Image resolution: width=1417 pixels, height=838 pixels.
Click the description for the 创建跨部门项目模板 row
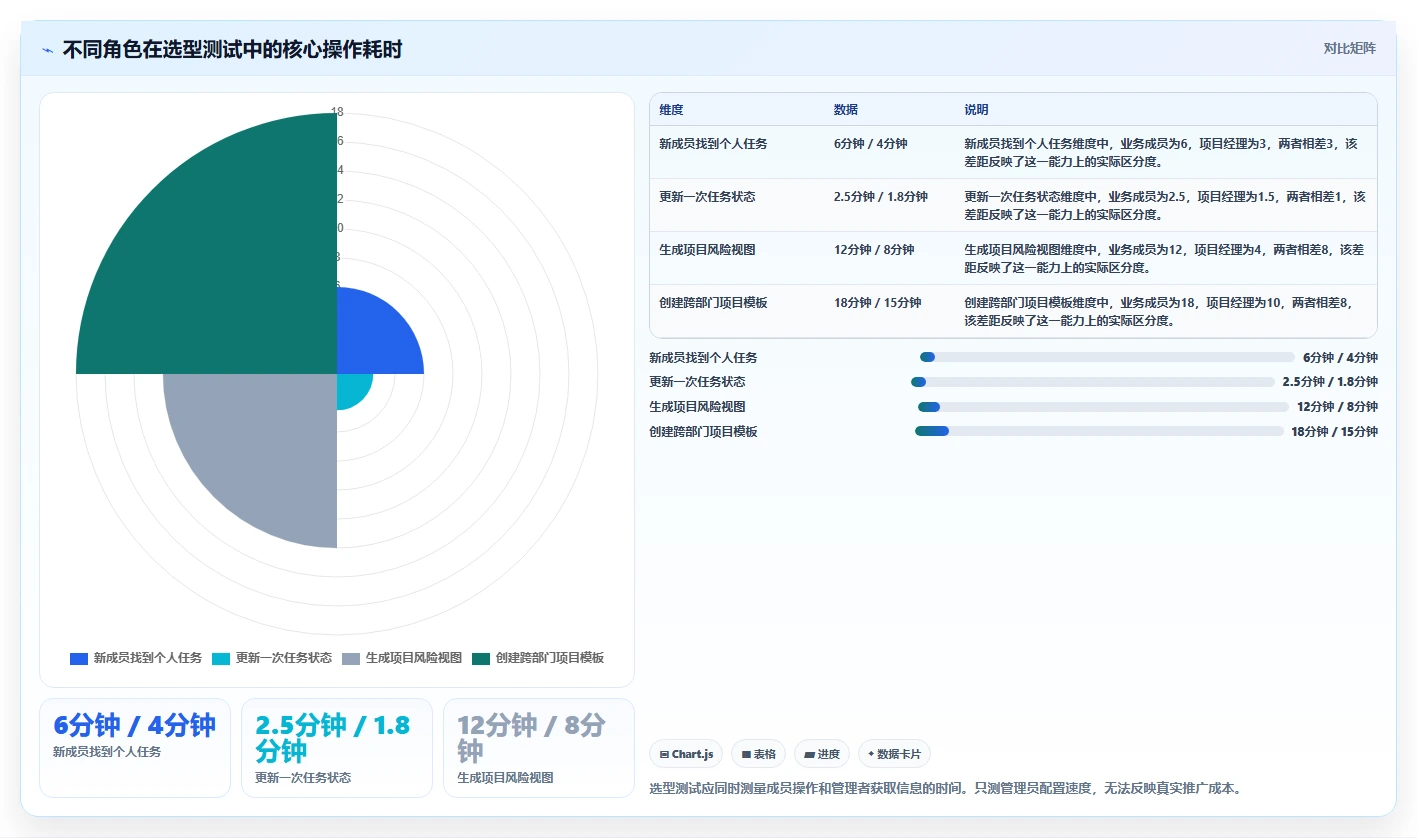(1157, 311)
